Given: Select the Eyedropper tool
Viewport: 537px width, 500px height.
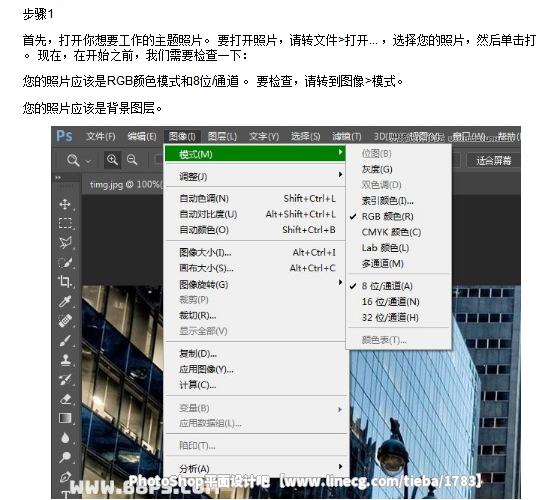Looking at the screenshot, I should coord(65,301).
